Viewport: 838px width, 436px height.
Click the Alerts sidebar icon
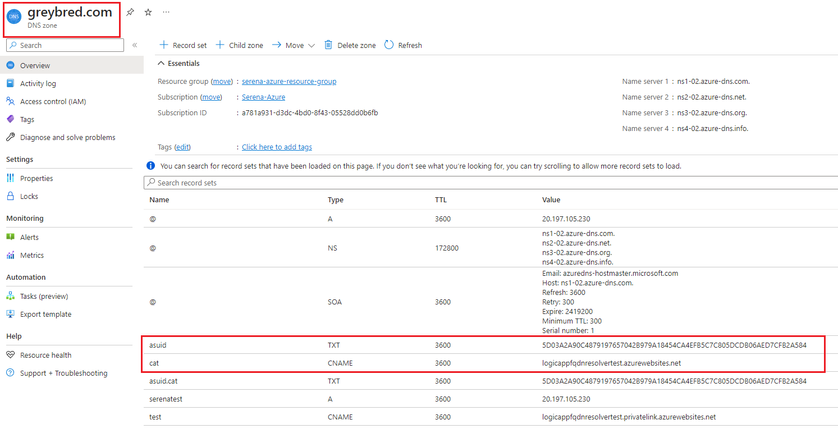tap(10, 237)
